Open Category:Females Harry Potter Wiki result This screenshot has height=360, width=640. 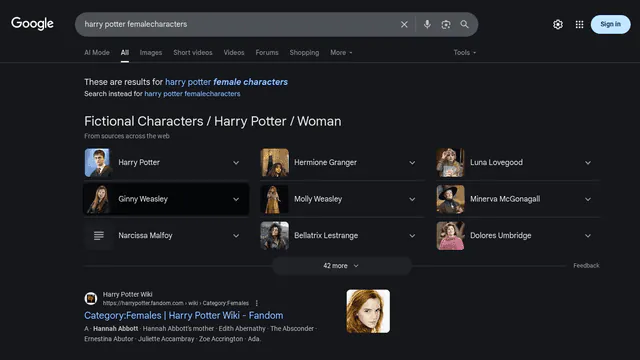184,316
